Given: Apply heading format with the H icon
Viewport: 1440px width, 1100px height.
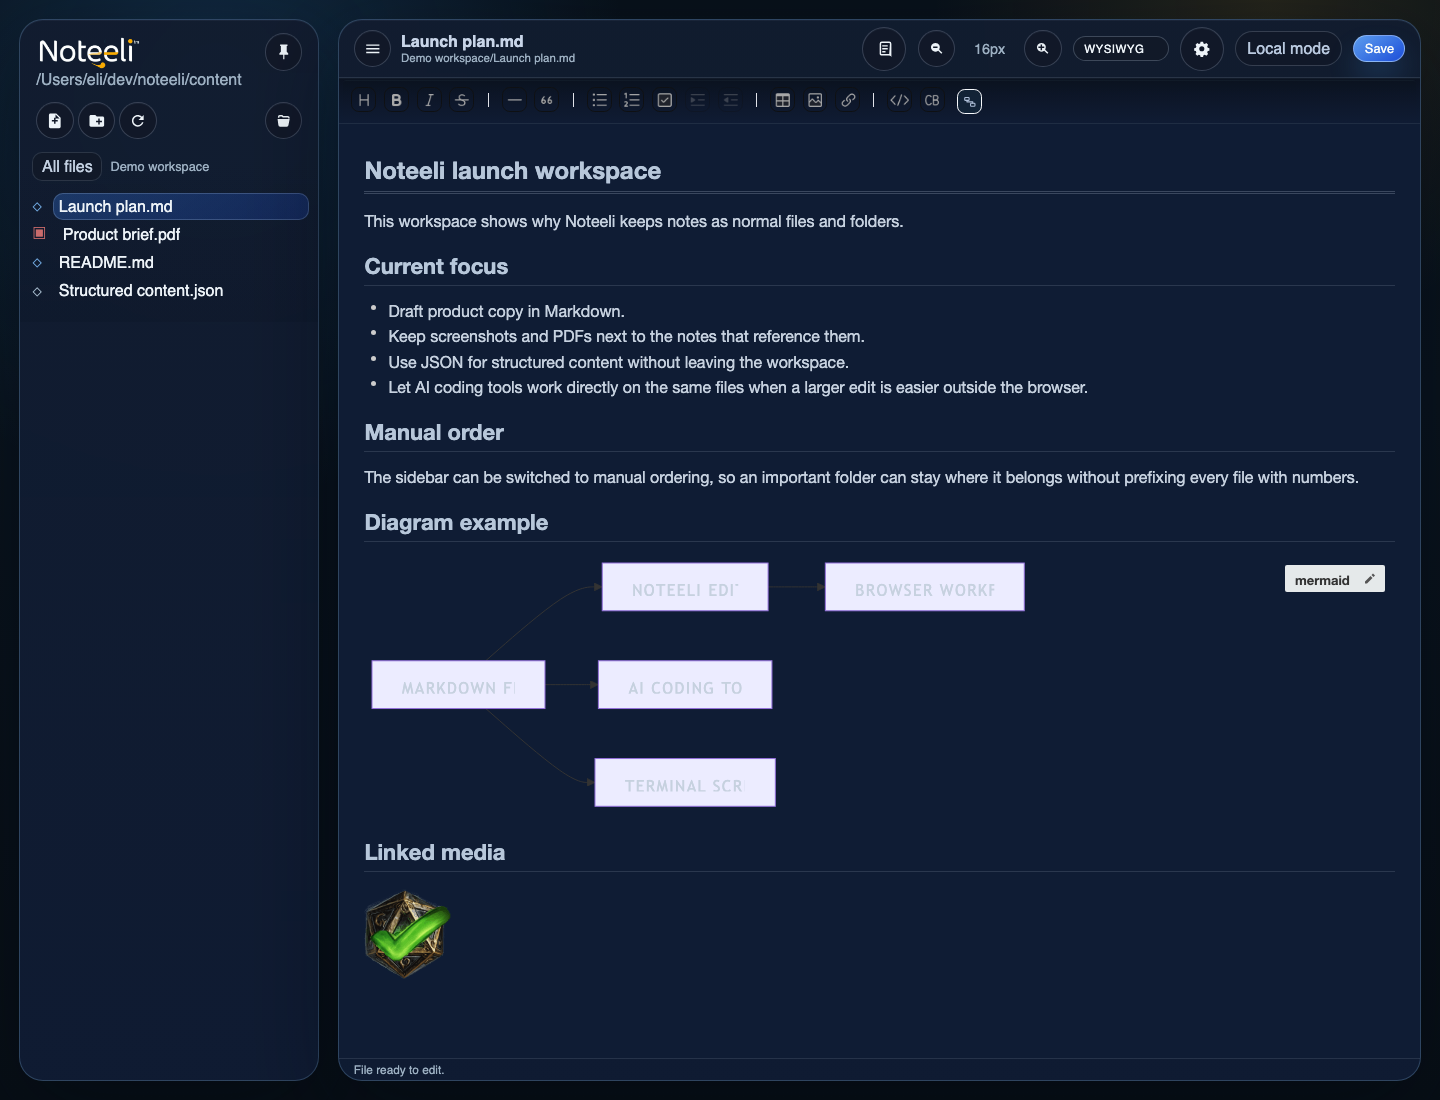Looking at the screenshot, I should click(x=364, y=100).
